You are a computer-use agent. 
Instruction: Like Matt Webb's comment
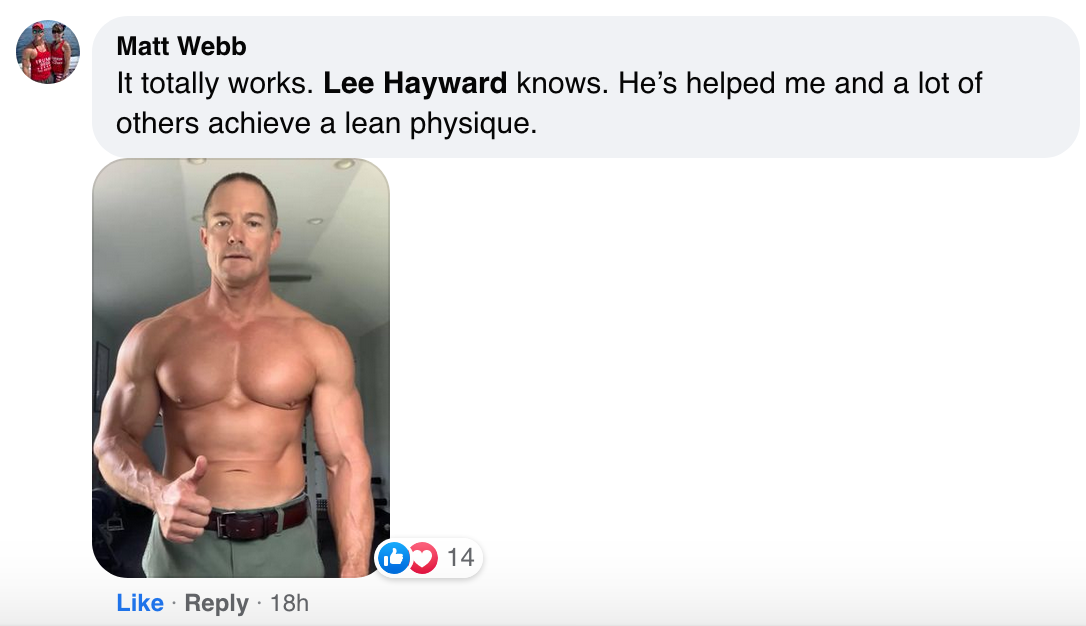coord(140,603)
